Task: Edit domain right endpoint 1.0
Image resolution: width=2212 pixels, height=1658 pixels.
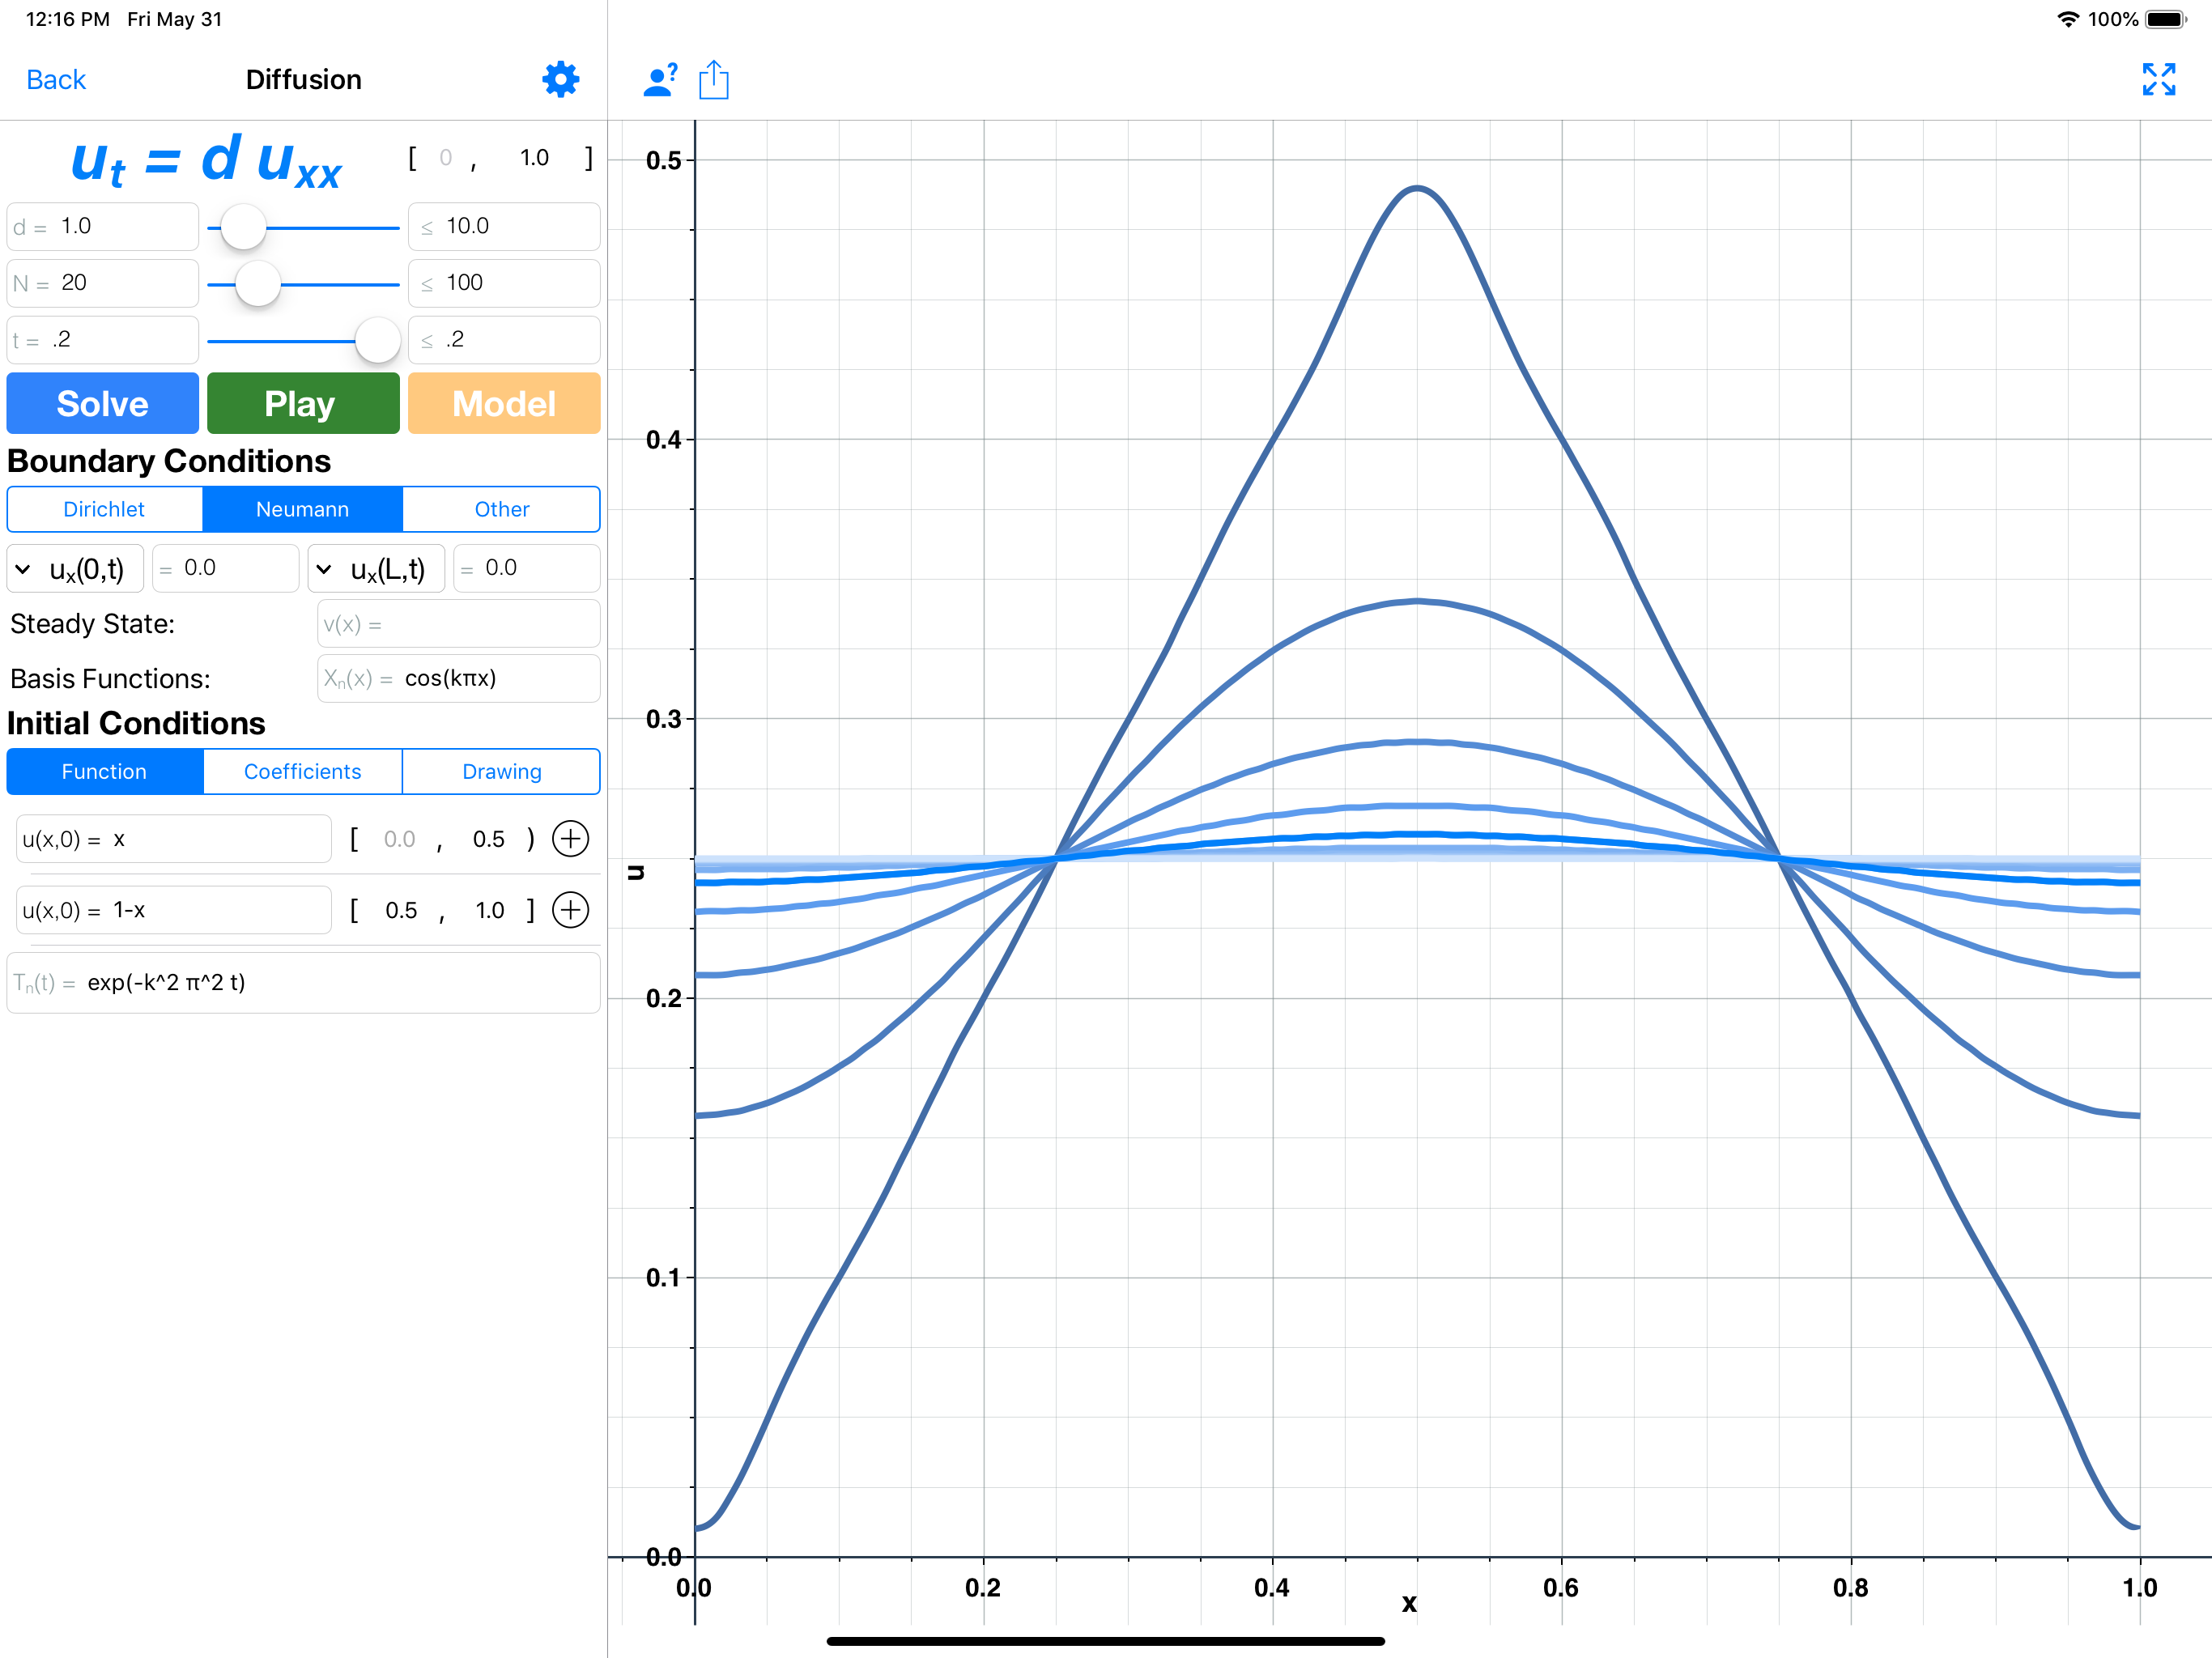Action: pyautogui.click(x=534, y=157)
